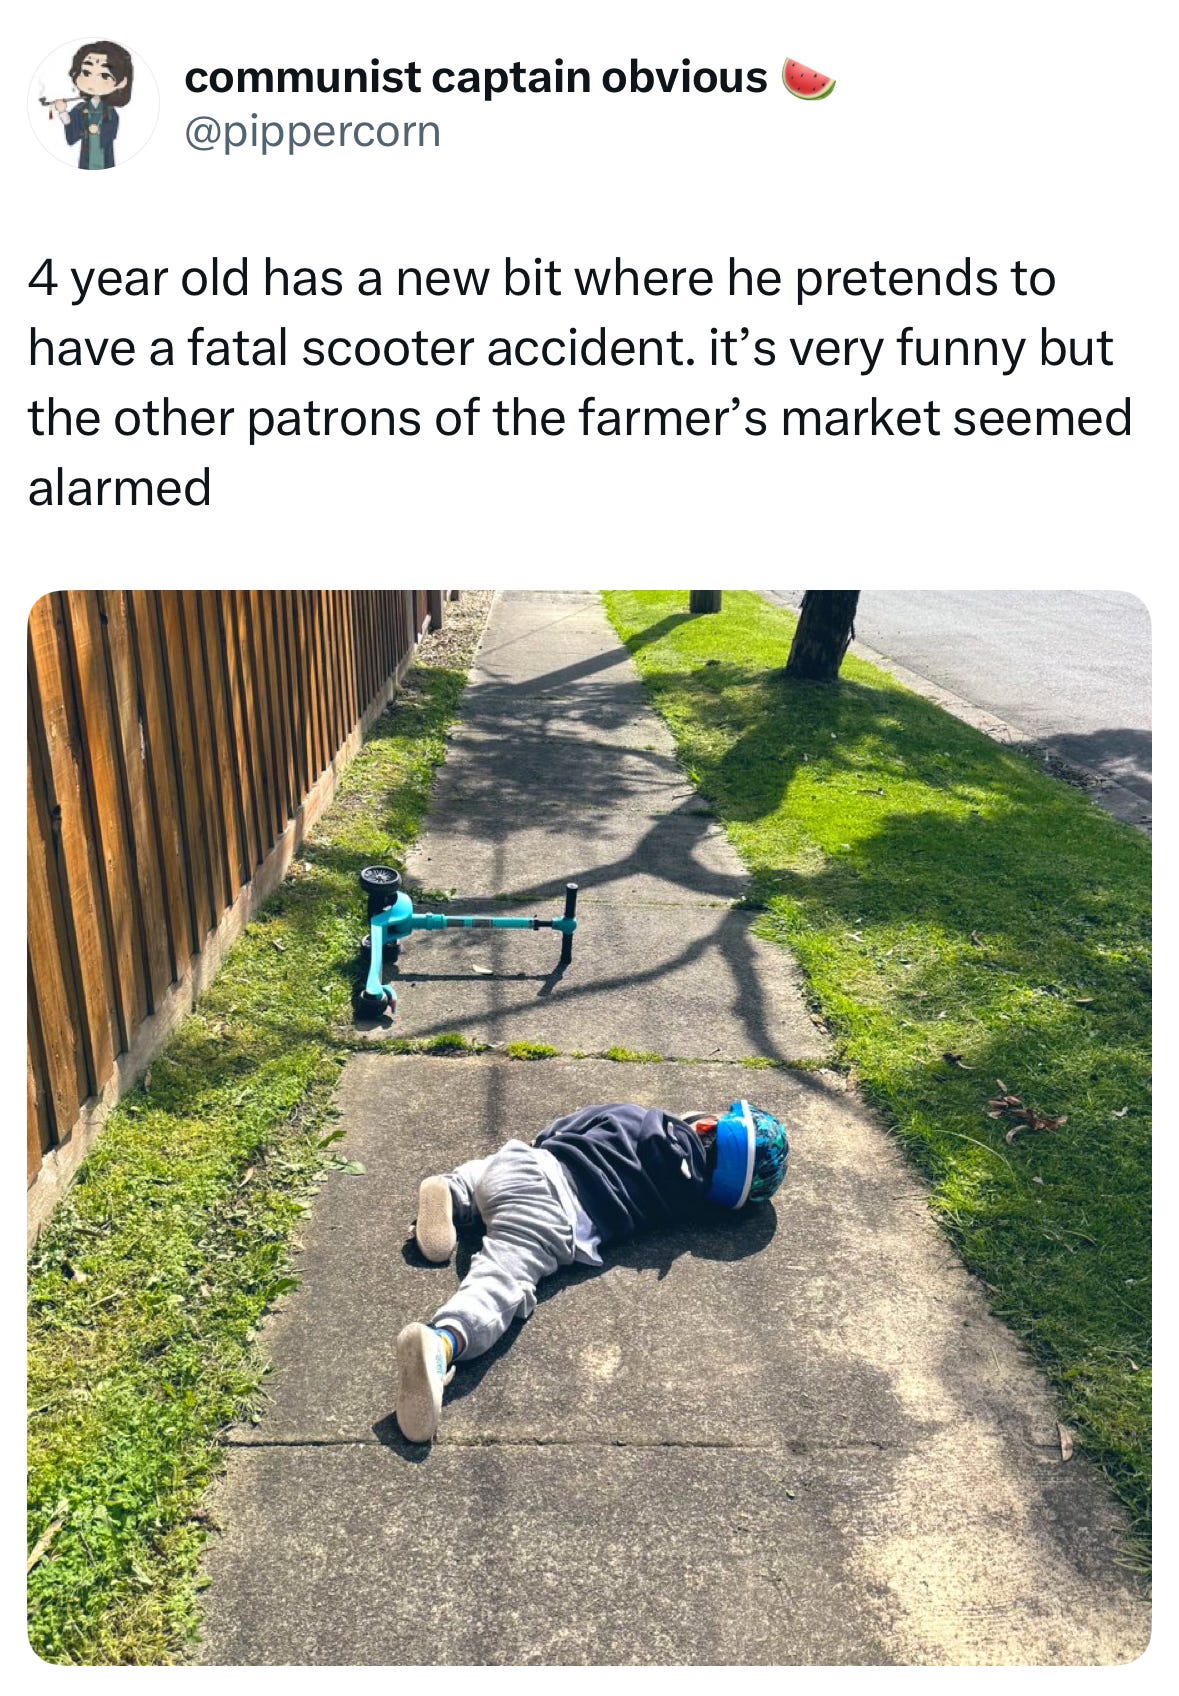This screenshot has width=1179, height=1696.
Task: Click the tweet text starting "4 year old"
Action: (x=580, y=382)
